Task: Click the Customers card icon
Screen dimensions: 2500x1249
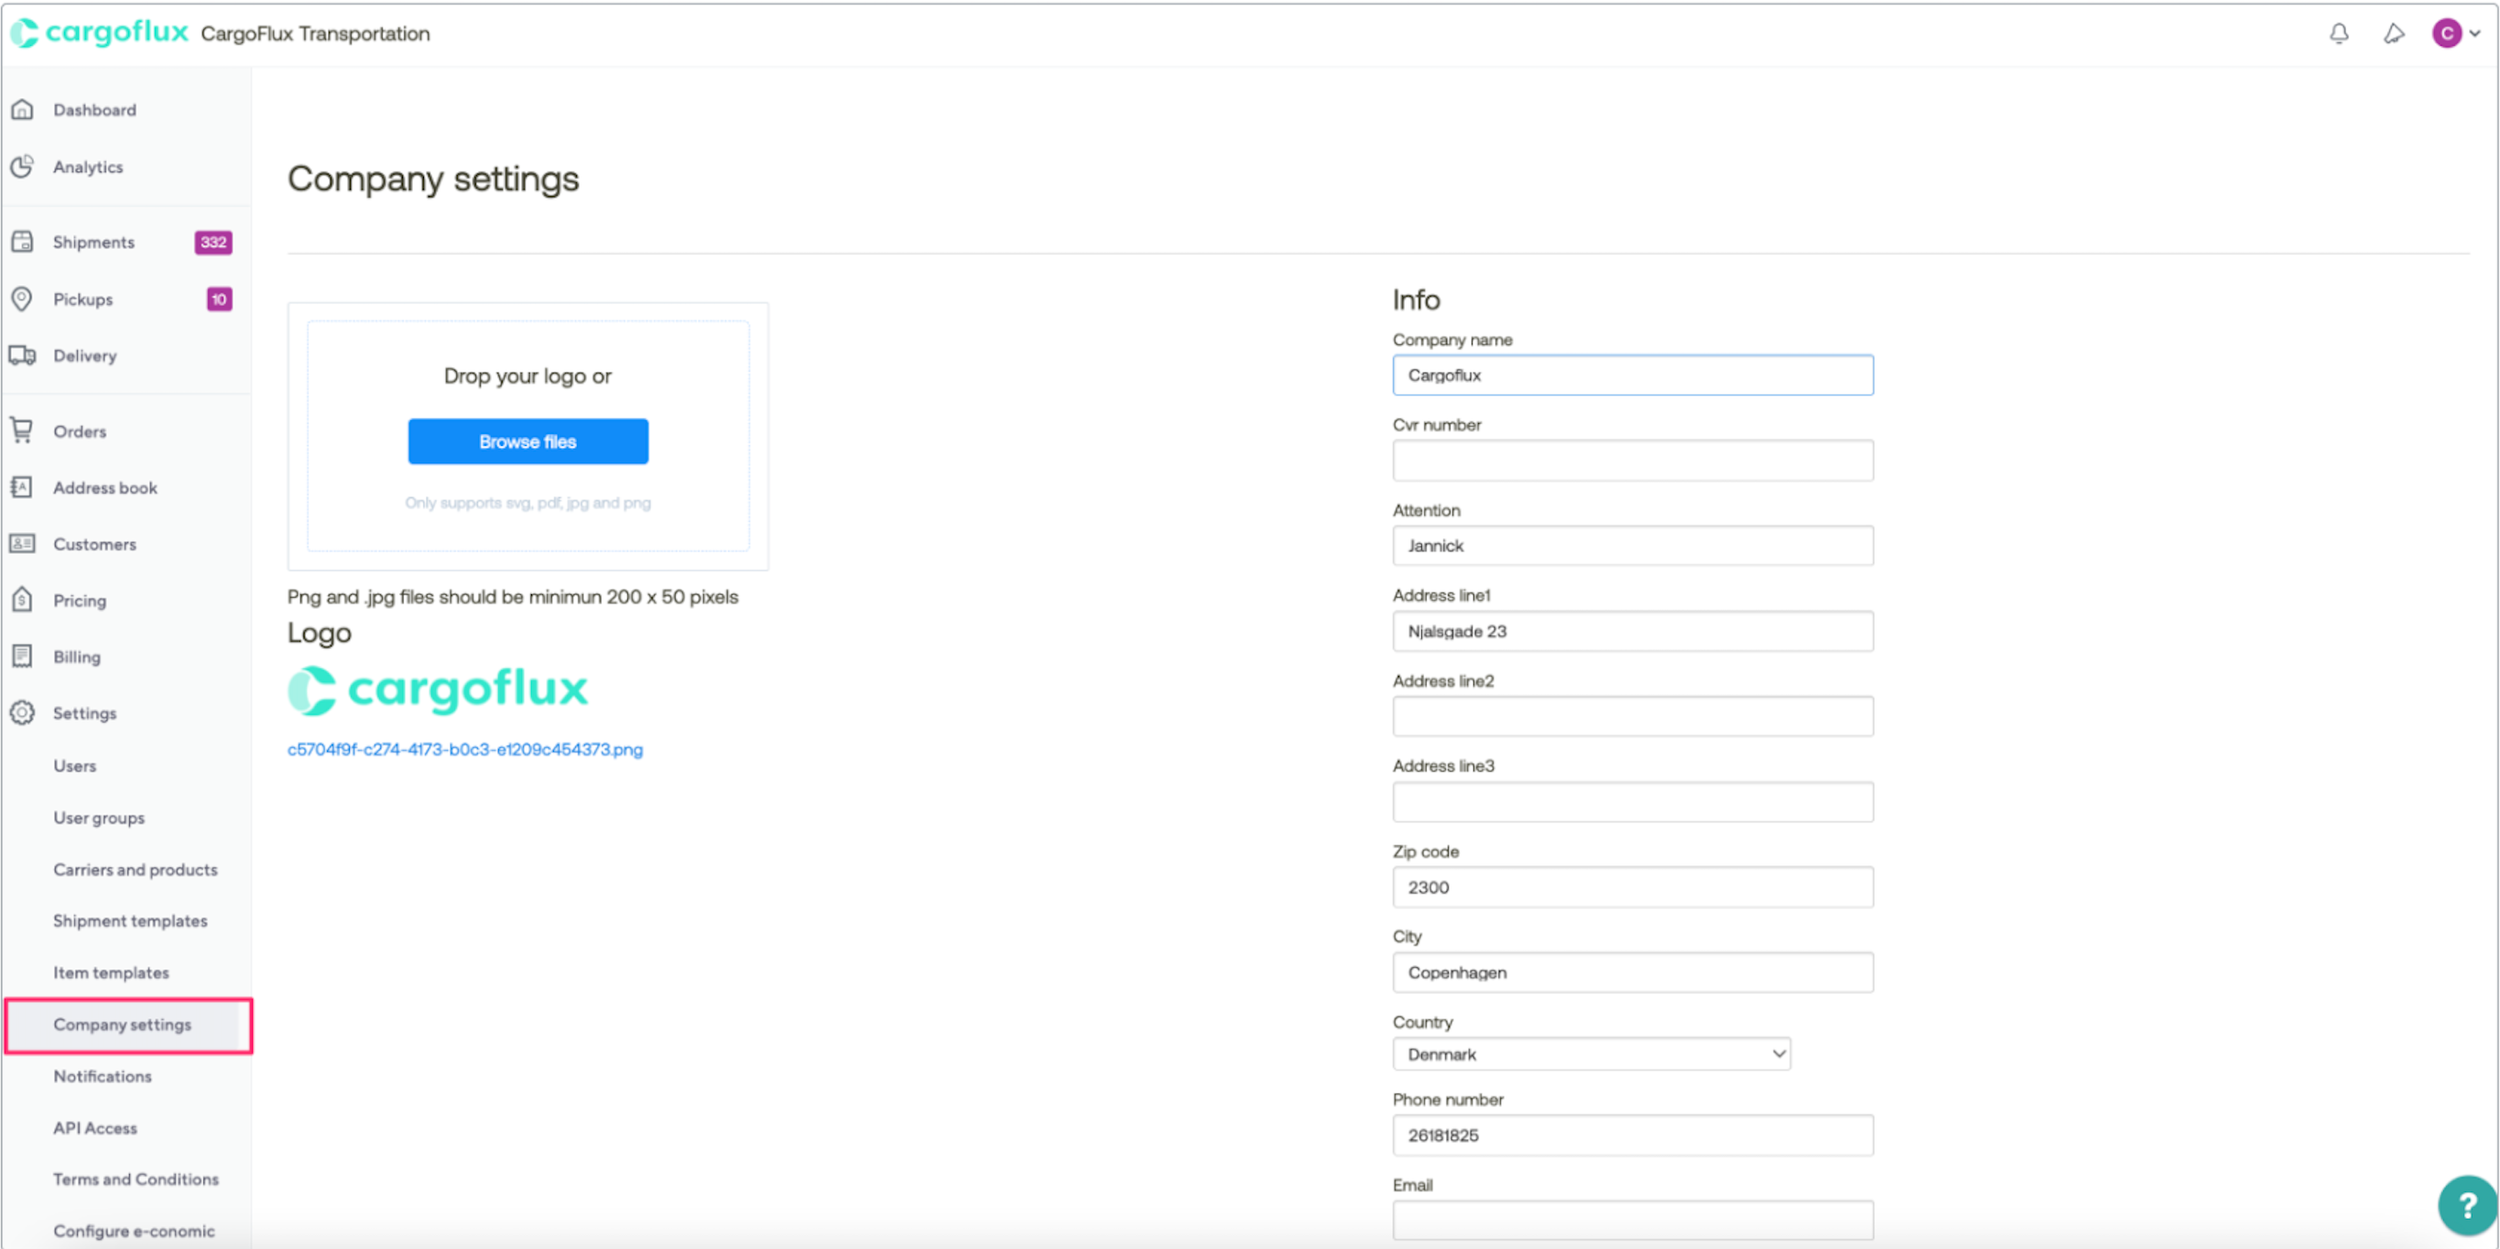Action: click(23, 544)
